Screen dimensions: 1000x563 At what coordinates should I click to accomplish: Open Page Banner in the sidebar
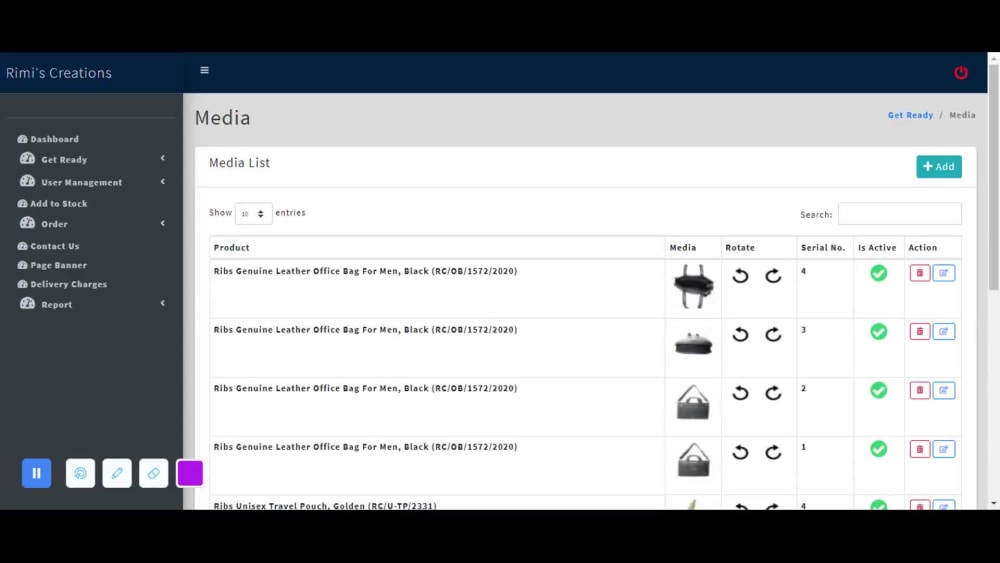coord(52,265)
